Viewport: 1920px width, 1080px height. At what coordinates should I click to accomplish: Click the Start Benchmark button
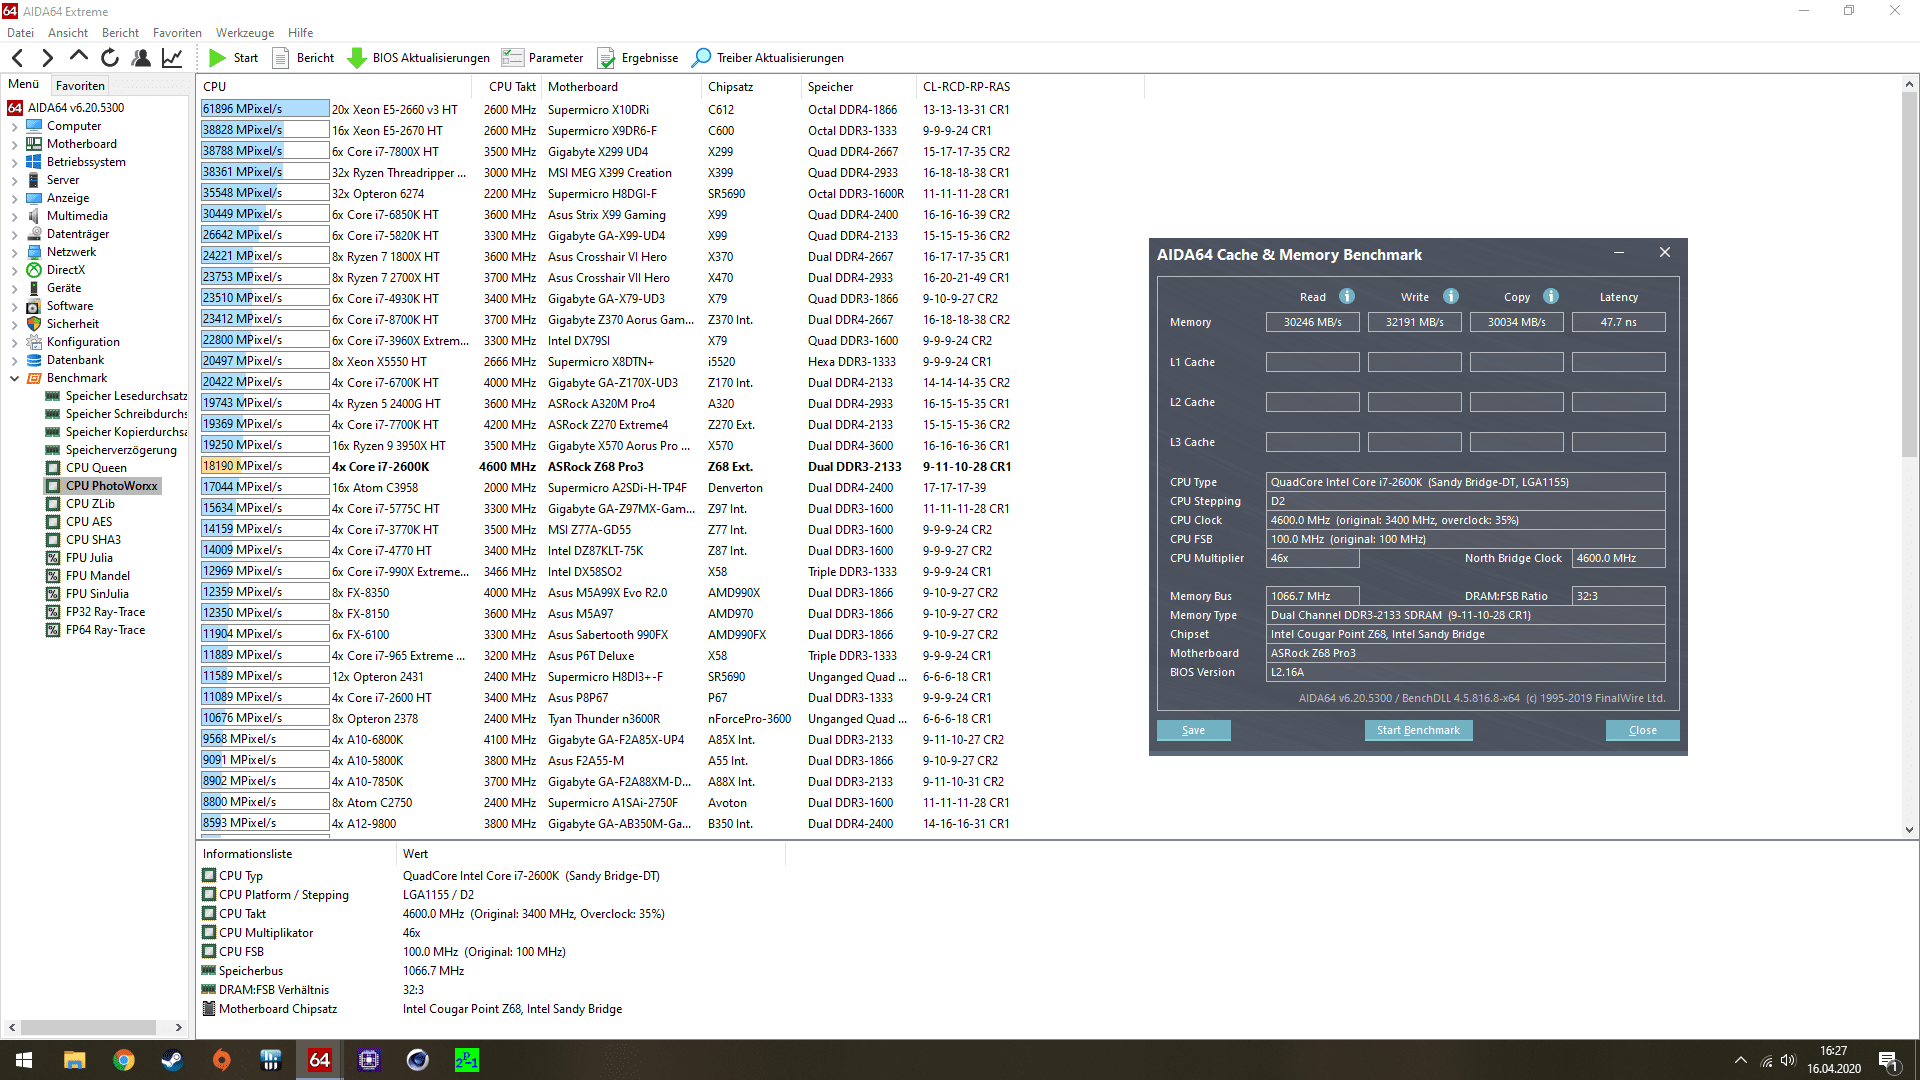tap(1418, 731)
